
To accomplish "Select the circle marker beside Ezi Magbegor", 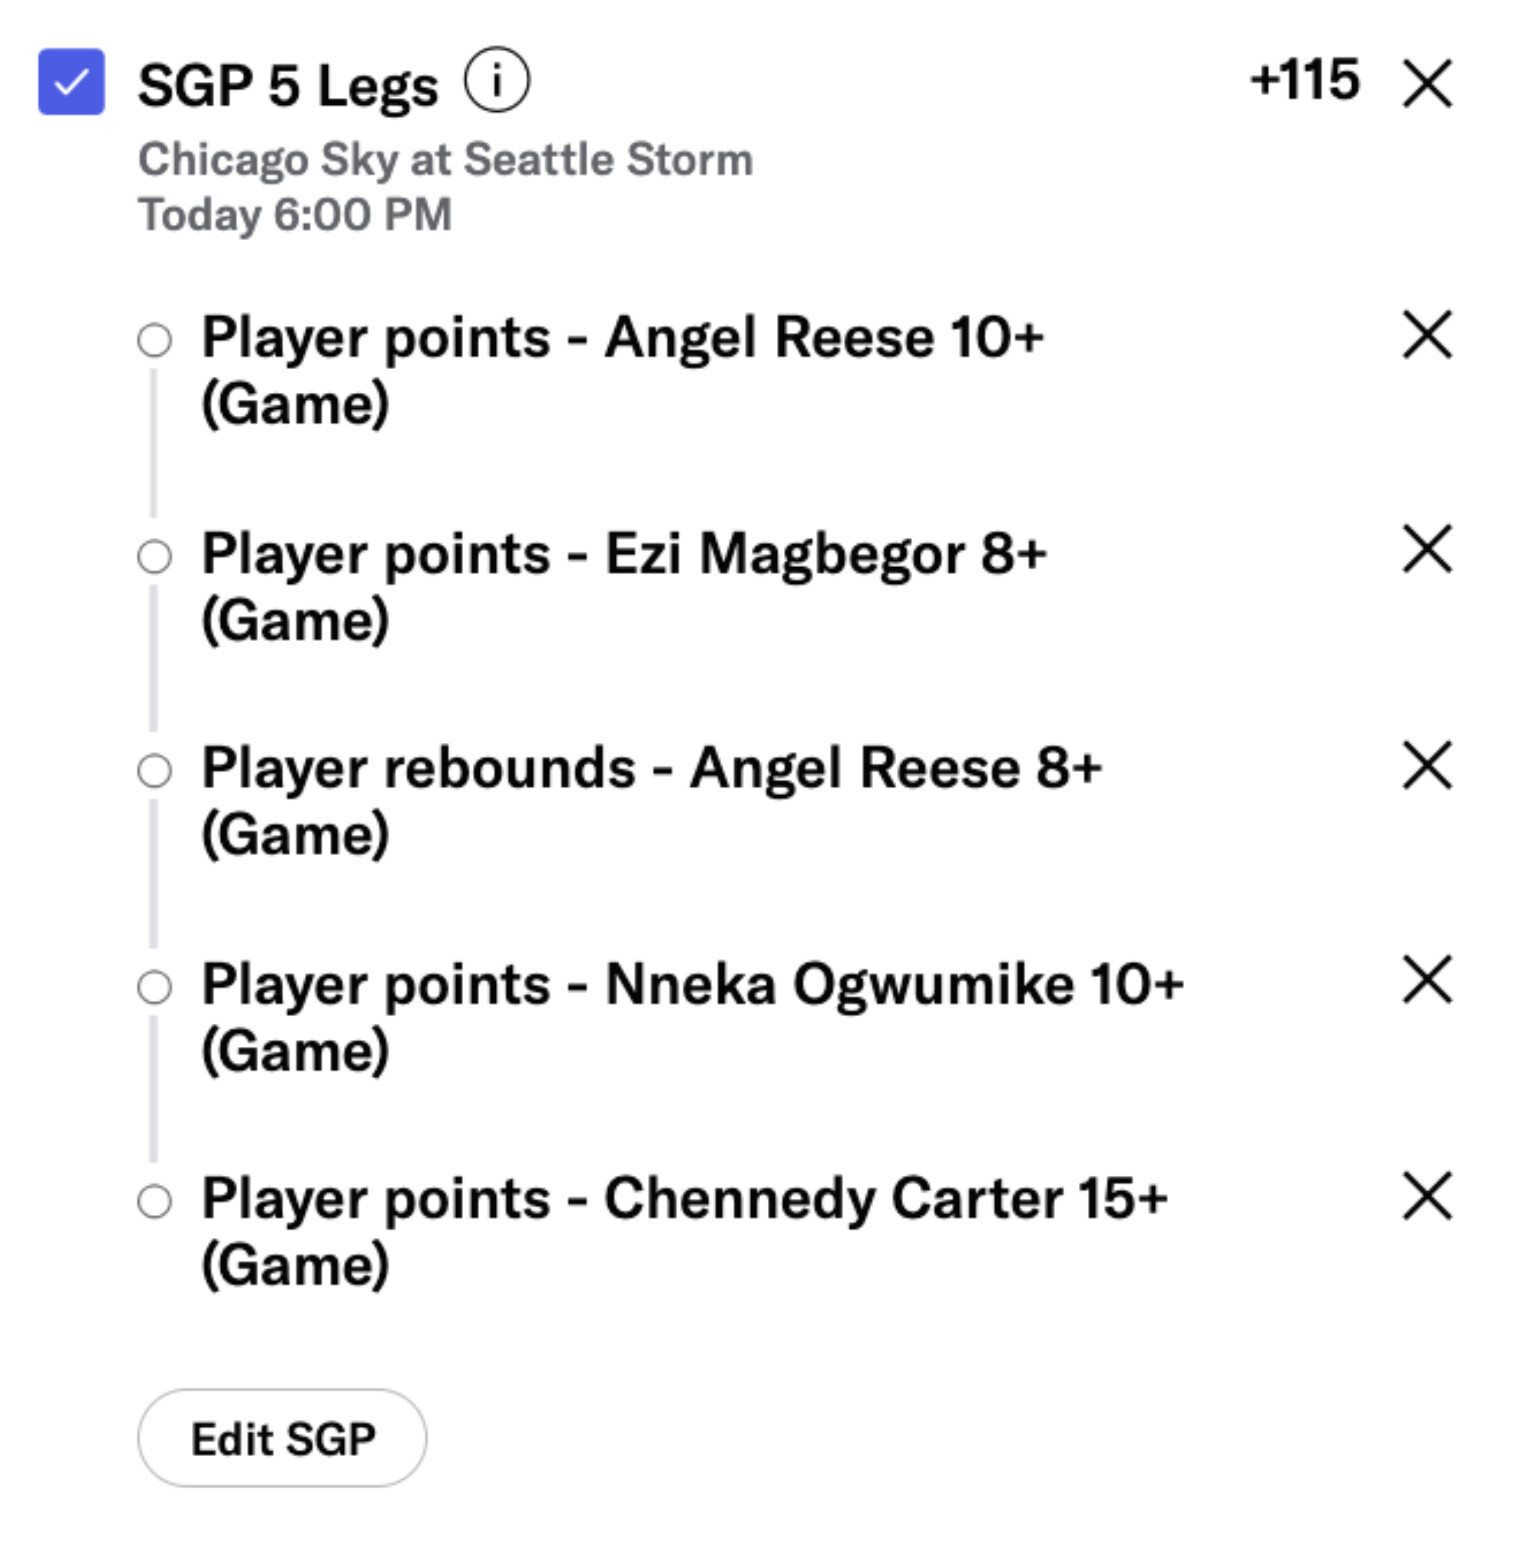I will (x=154, y=556).
